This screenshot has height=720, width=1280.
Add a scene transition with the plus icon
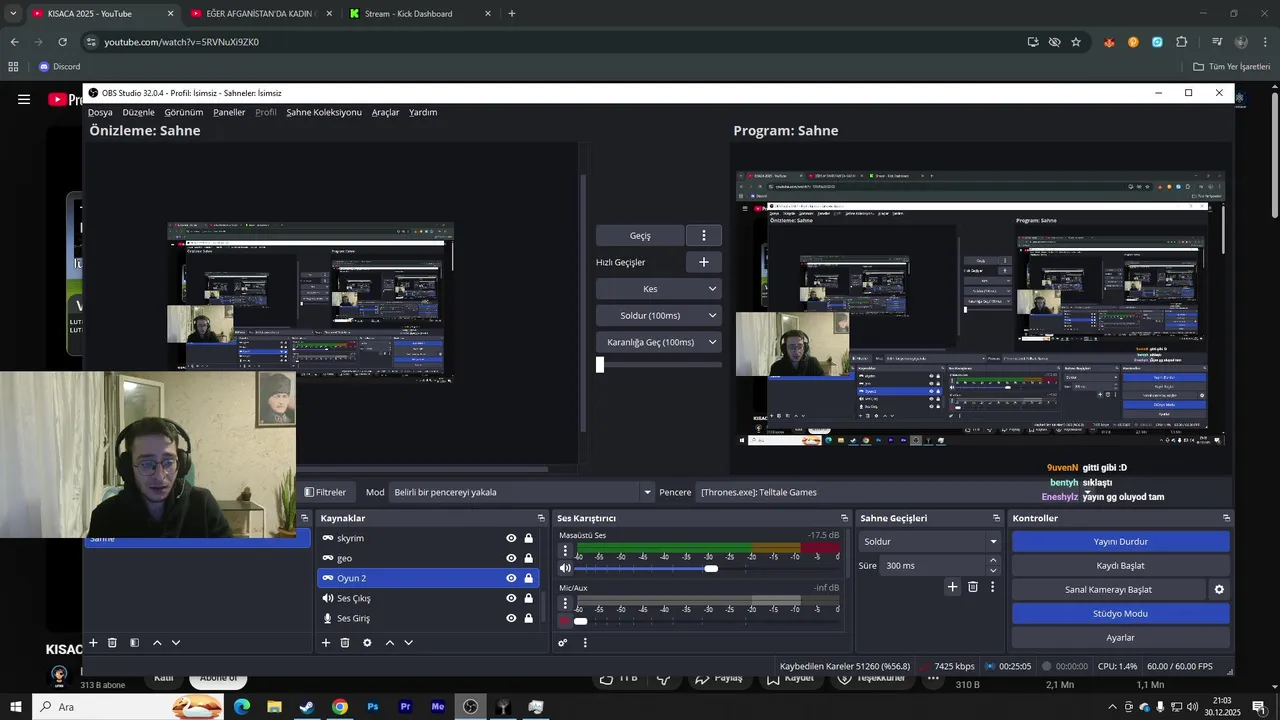[x=952, y=587]
